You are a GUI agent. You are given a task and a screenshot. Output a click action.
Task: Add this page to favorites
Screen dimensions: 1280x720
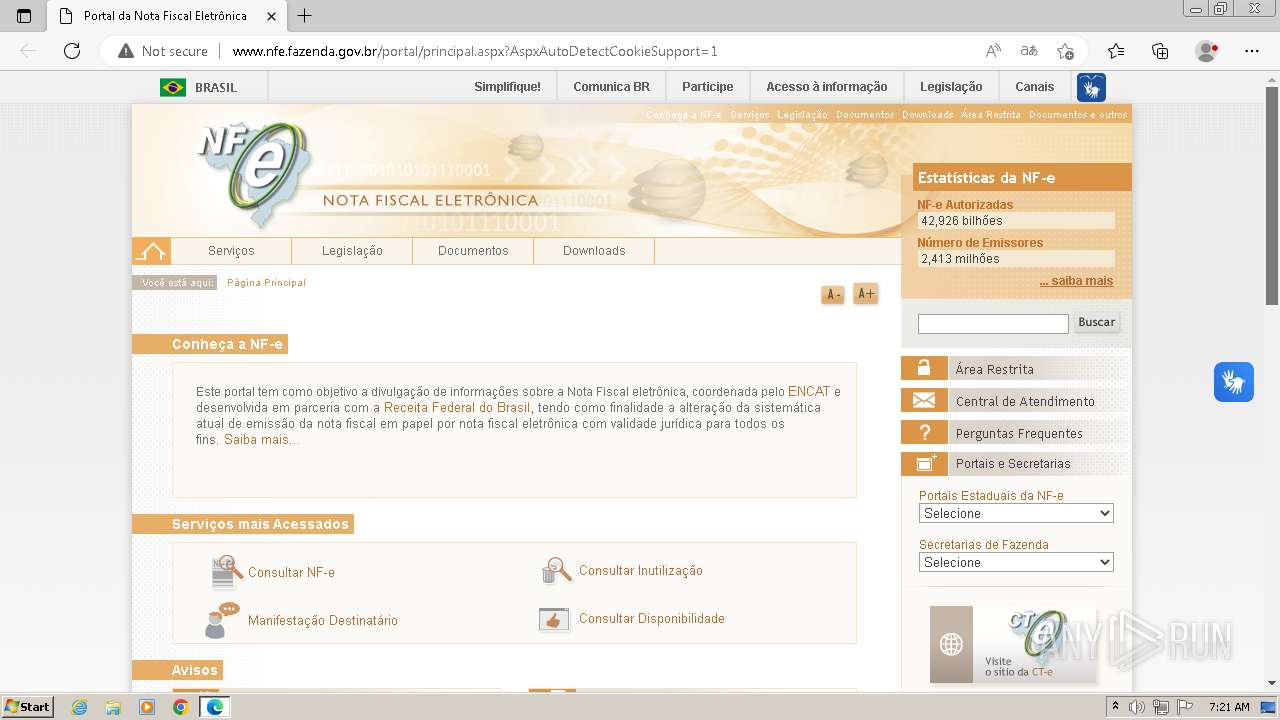(1065, 51)
